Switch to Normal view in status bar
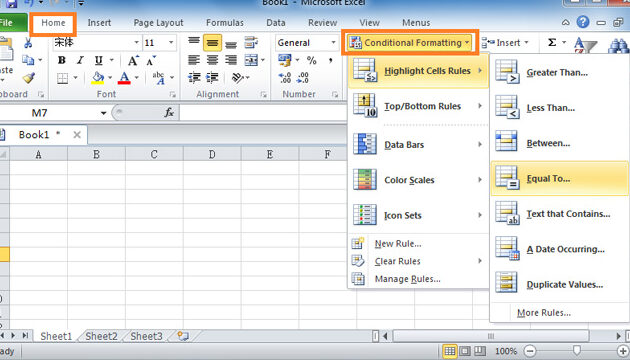This screenshot has width=630, height=360. click(450, 351)
